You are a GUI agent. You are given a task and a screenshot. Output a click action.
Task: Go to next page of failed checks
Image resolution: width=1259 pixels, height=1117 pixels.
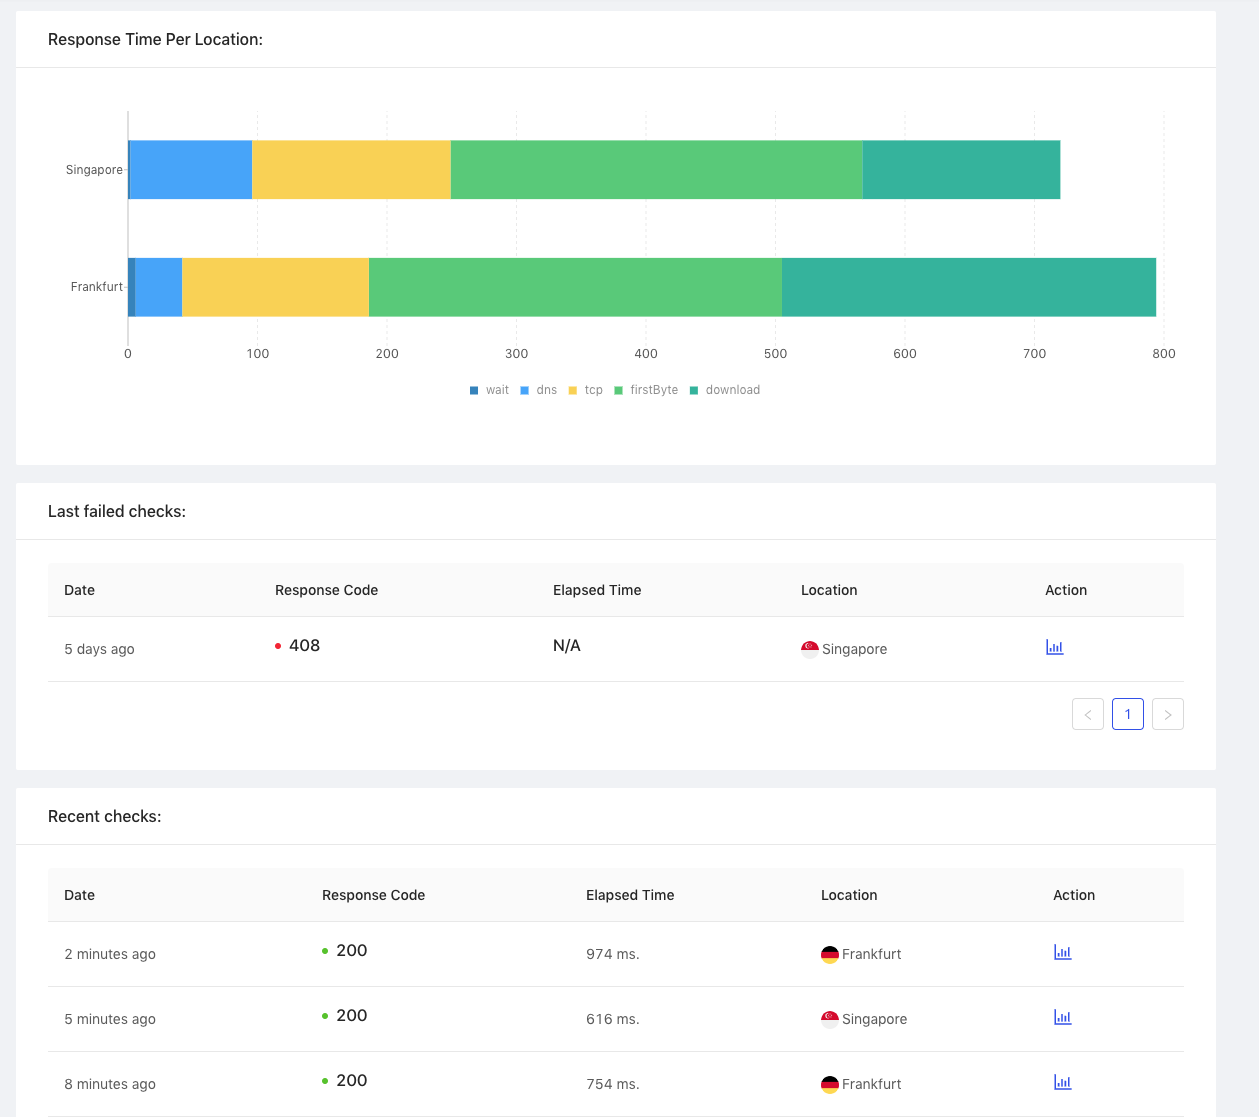[x=1168, y=714]
